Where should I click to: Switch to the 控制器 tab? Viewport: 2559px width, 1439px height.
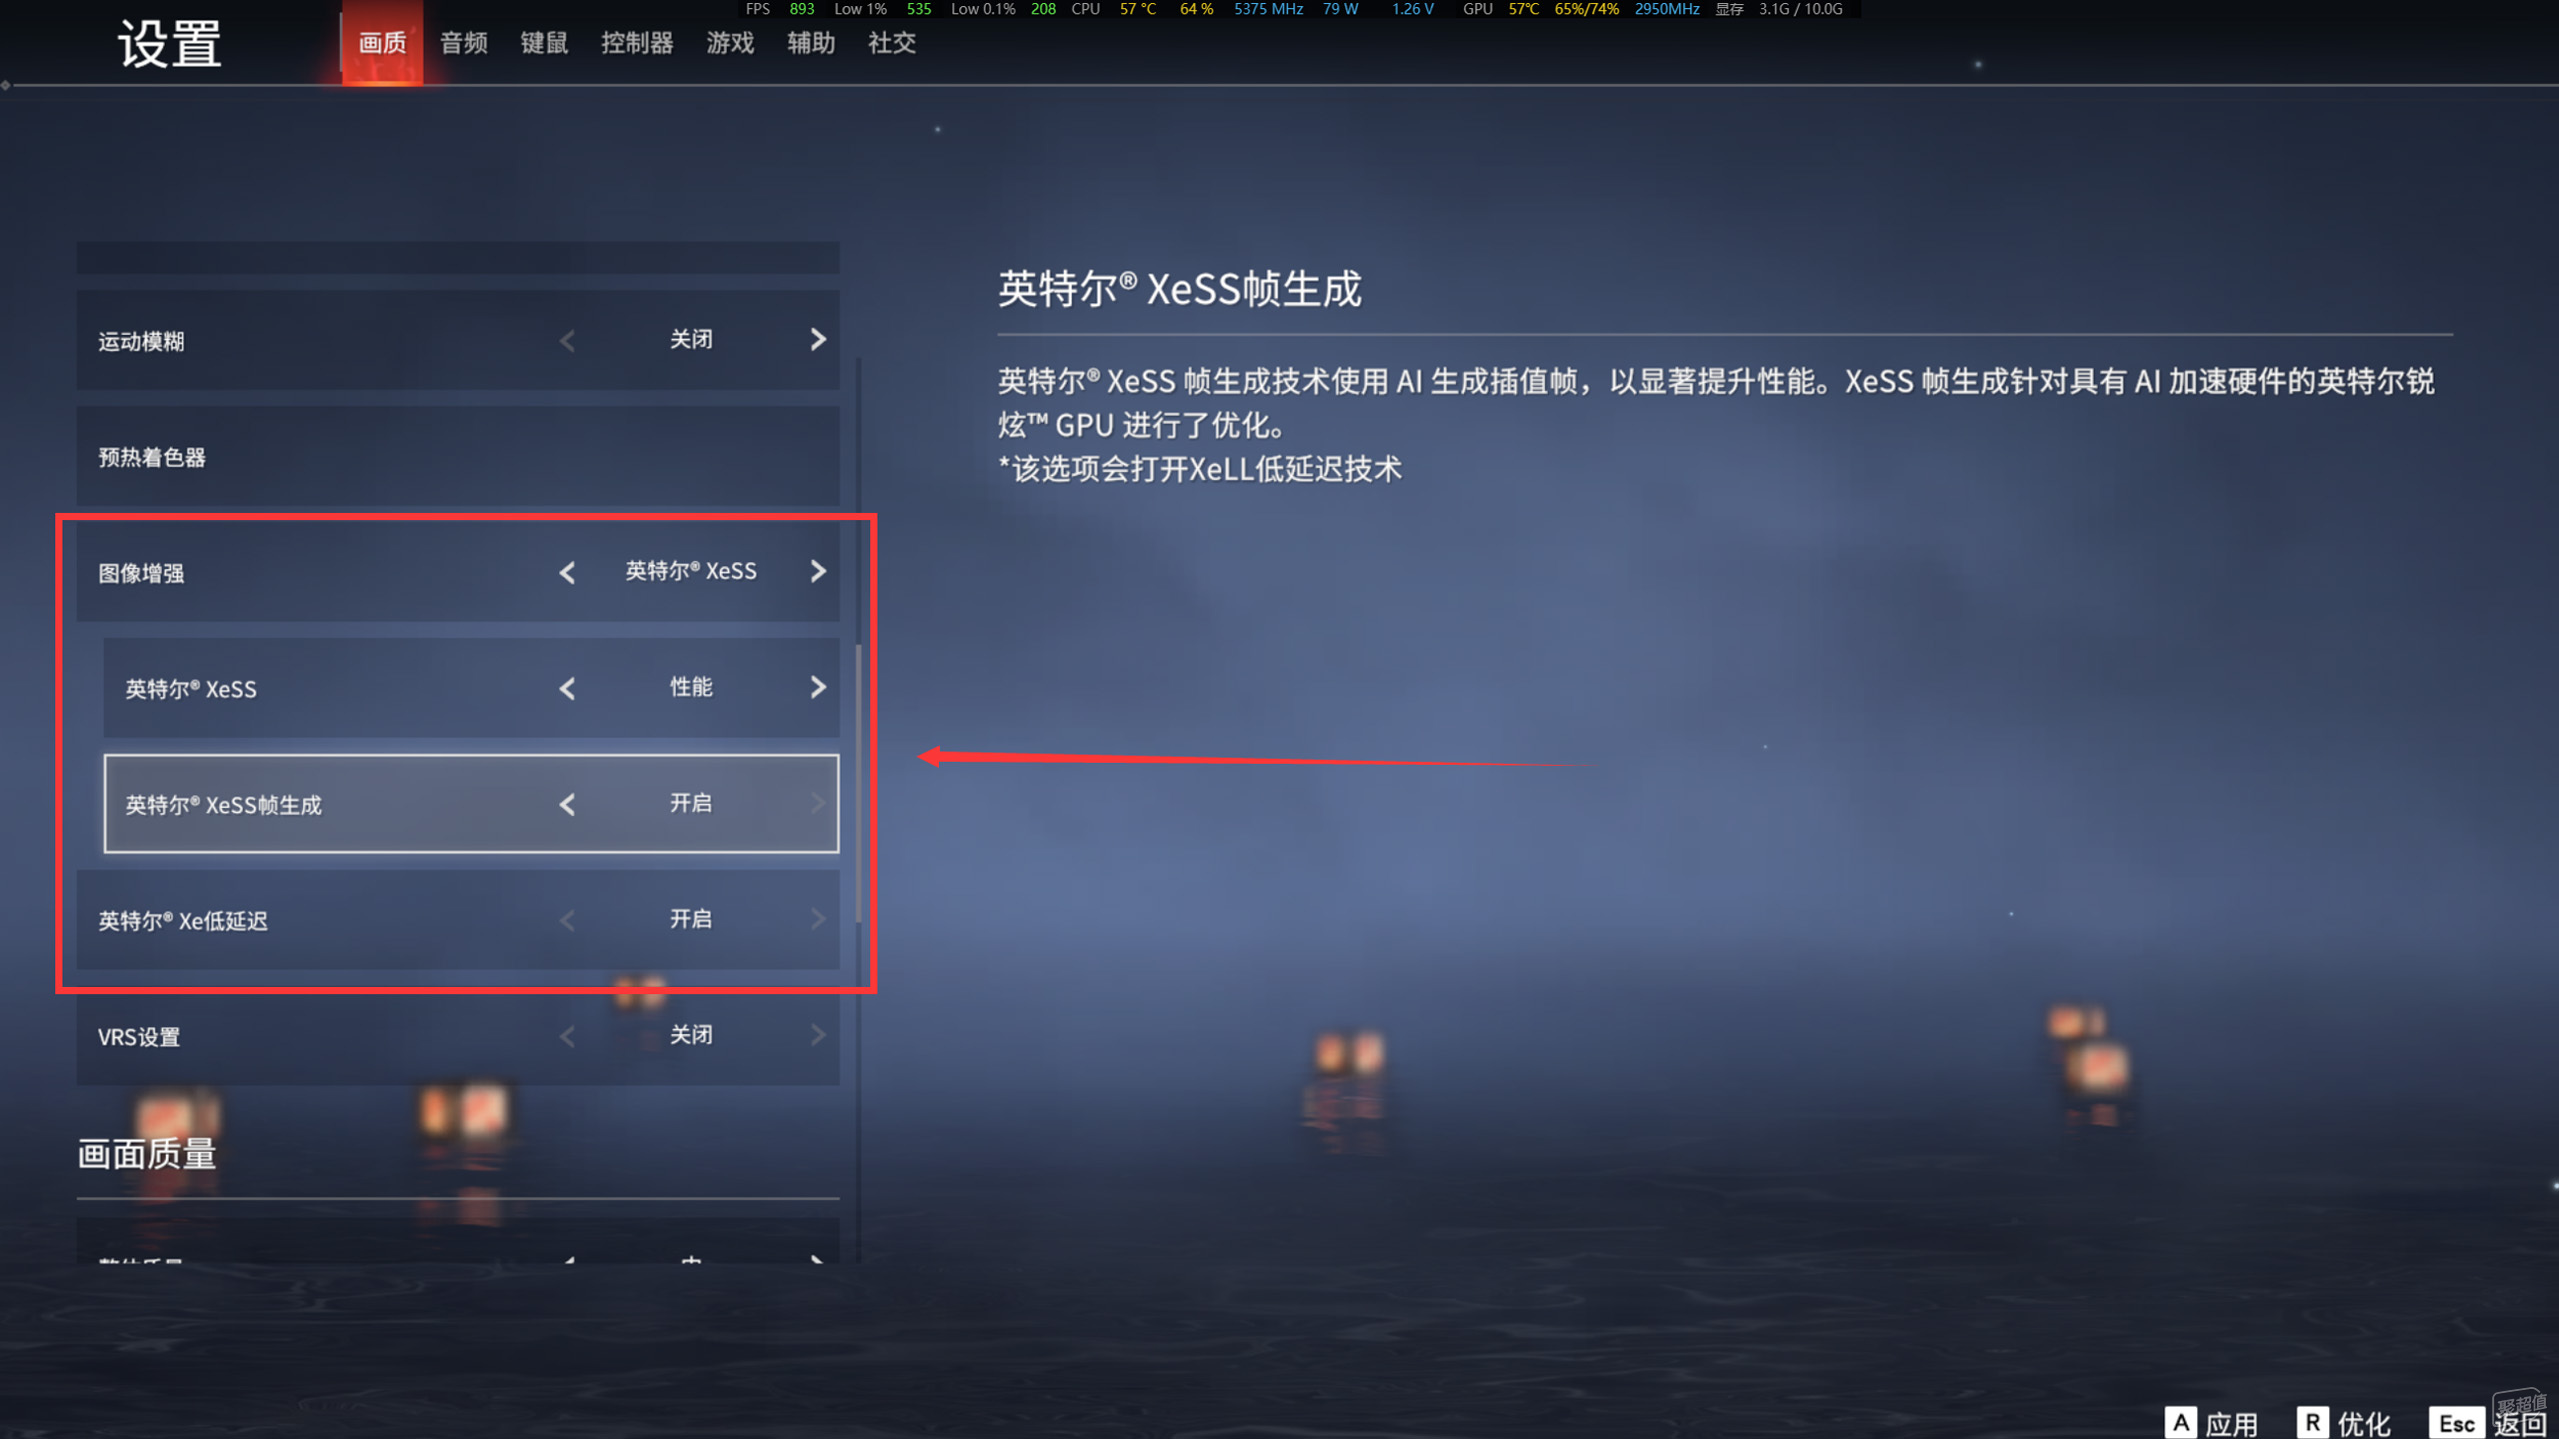coord(637,43)
